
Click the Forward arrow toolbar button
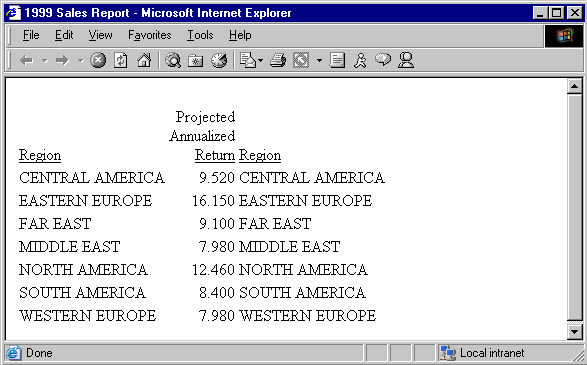click(x=63, y=60)
